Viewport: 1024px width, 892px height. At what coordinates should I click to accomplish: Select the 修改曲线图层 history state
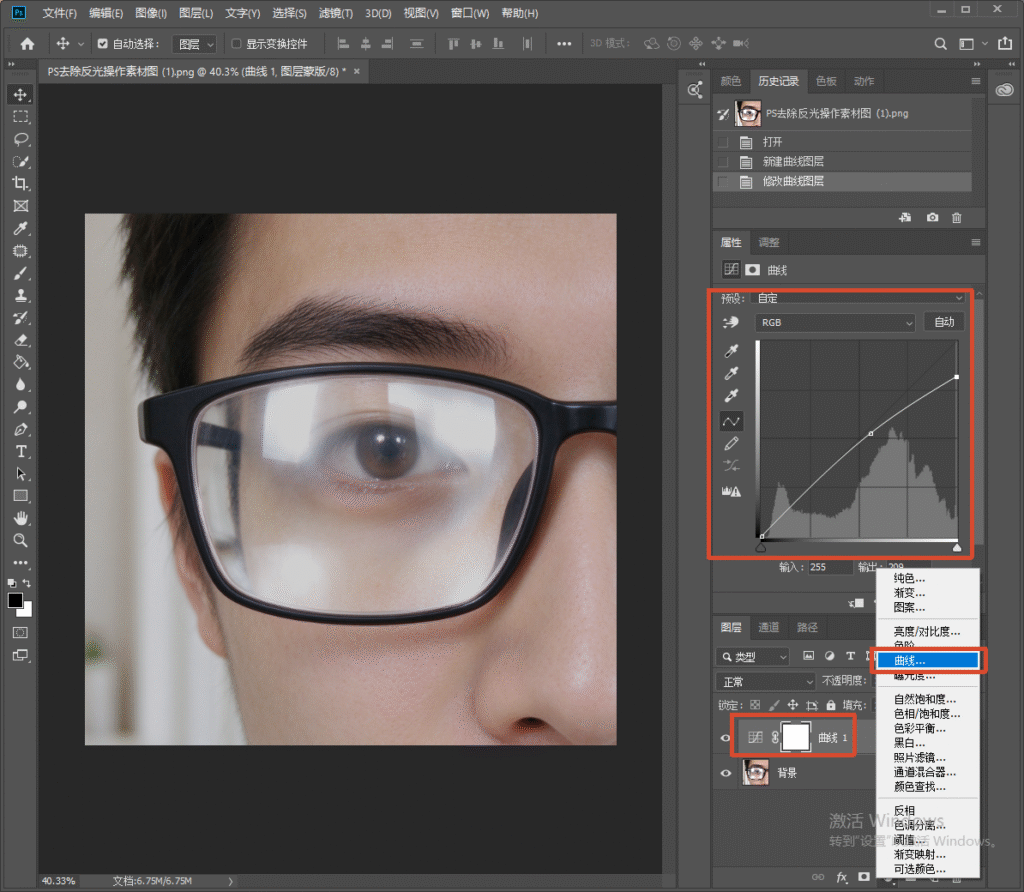tap(842, 181)
